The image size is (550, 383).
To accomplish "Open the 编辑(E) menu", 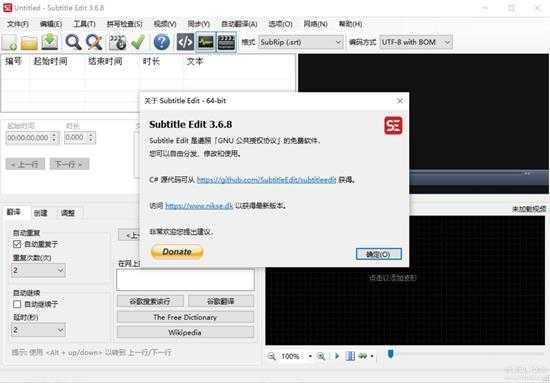I will click(x=51, y=24).
